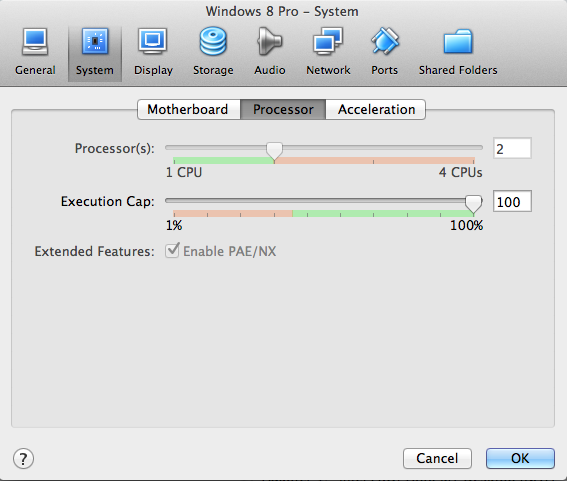The width and height of the screenshot is (567, 481).
Task: Open the Audio speaker section
Action: coord(270,51)
